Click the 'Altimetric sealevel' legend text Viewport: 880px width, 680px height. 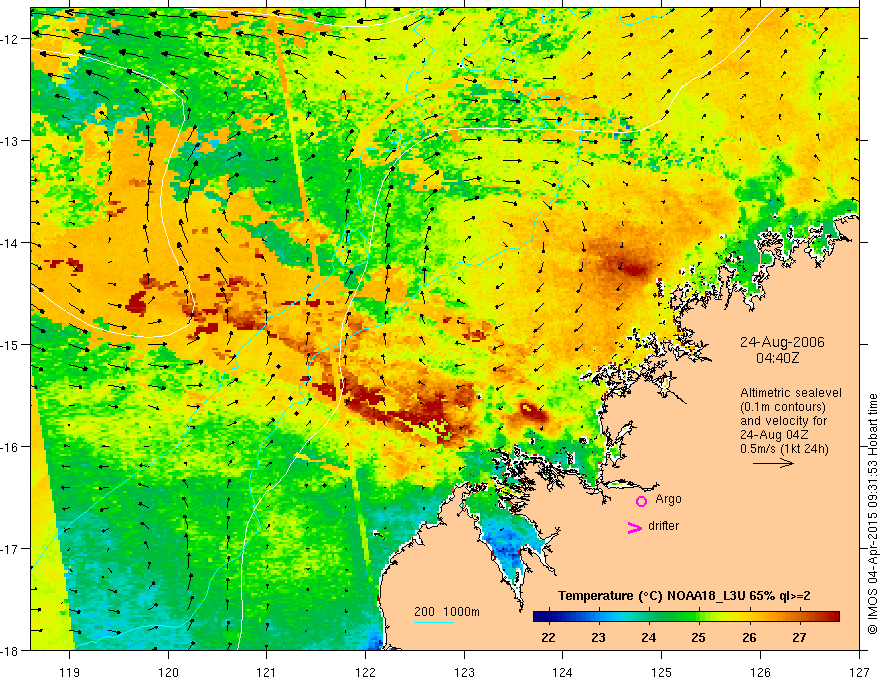(x=791, y=393)
